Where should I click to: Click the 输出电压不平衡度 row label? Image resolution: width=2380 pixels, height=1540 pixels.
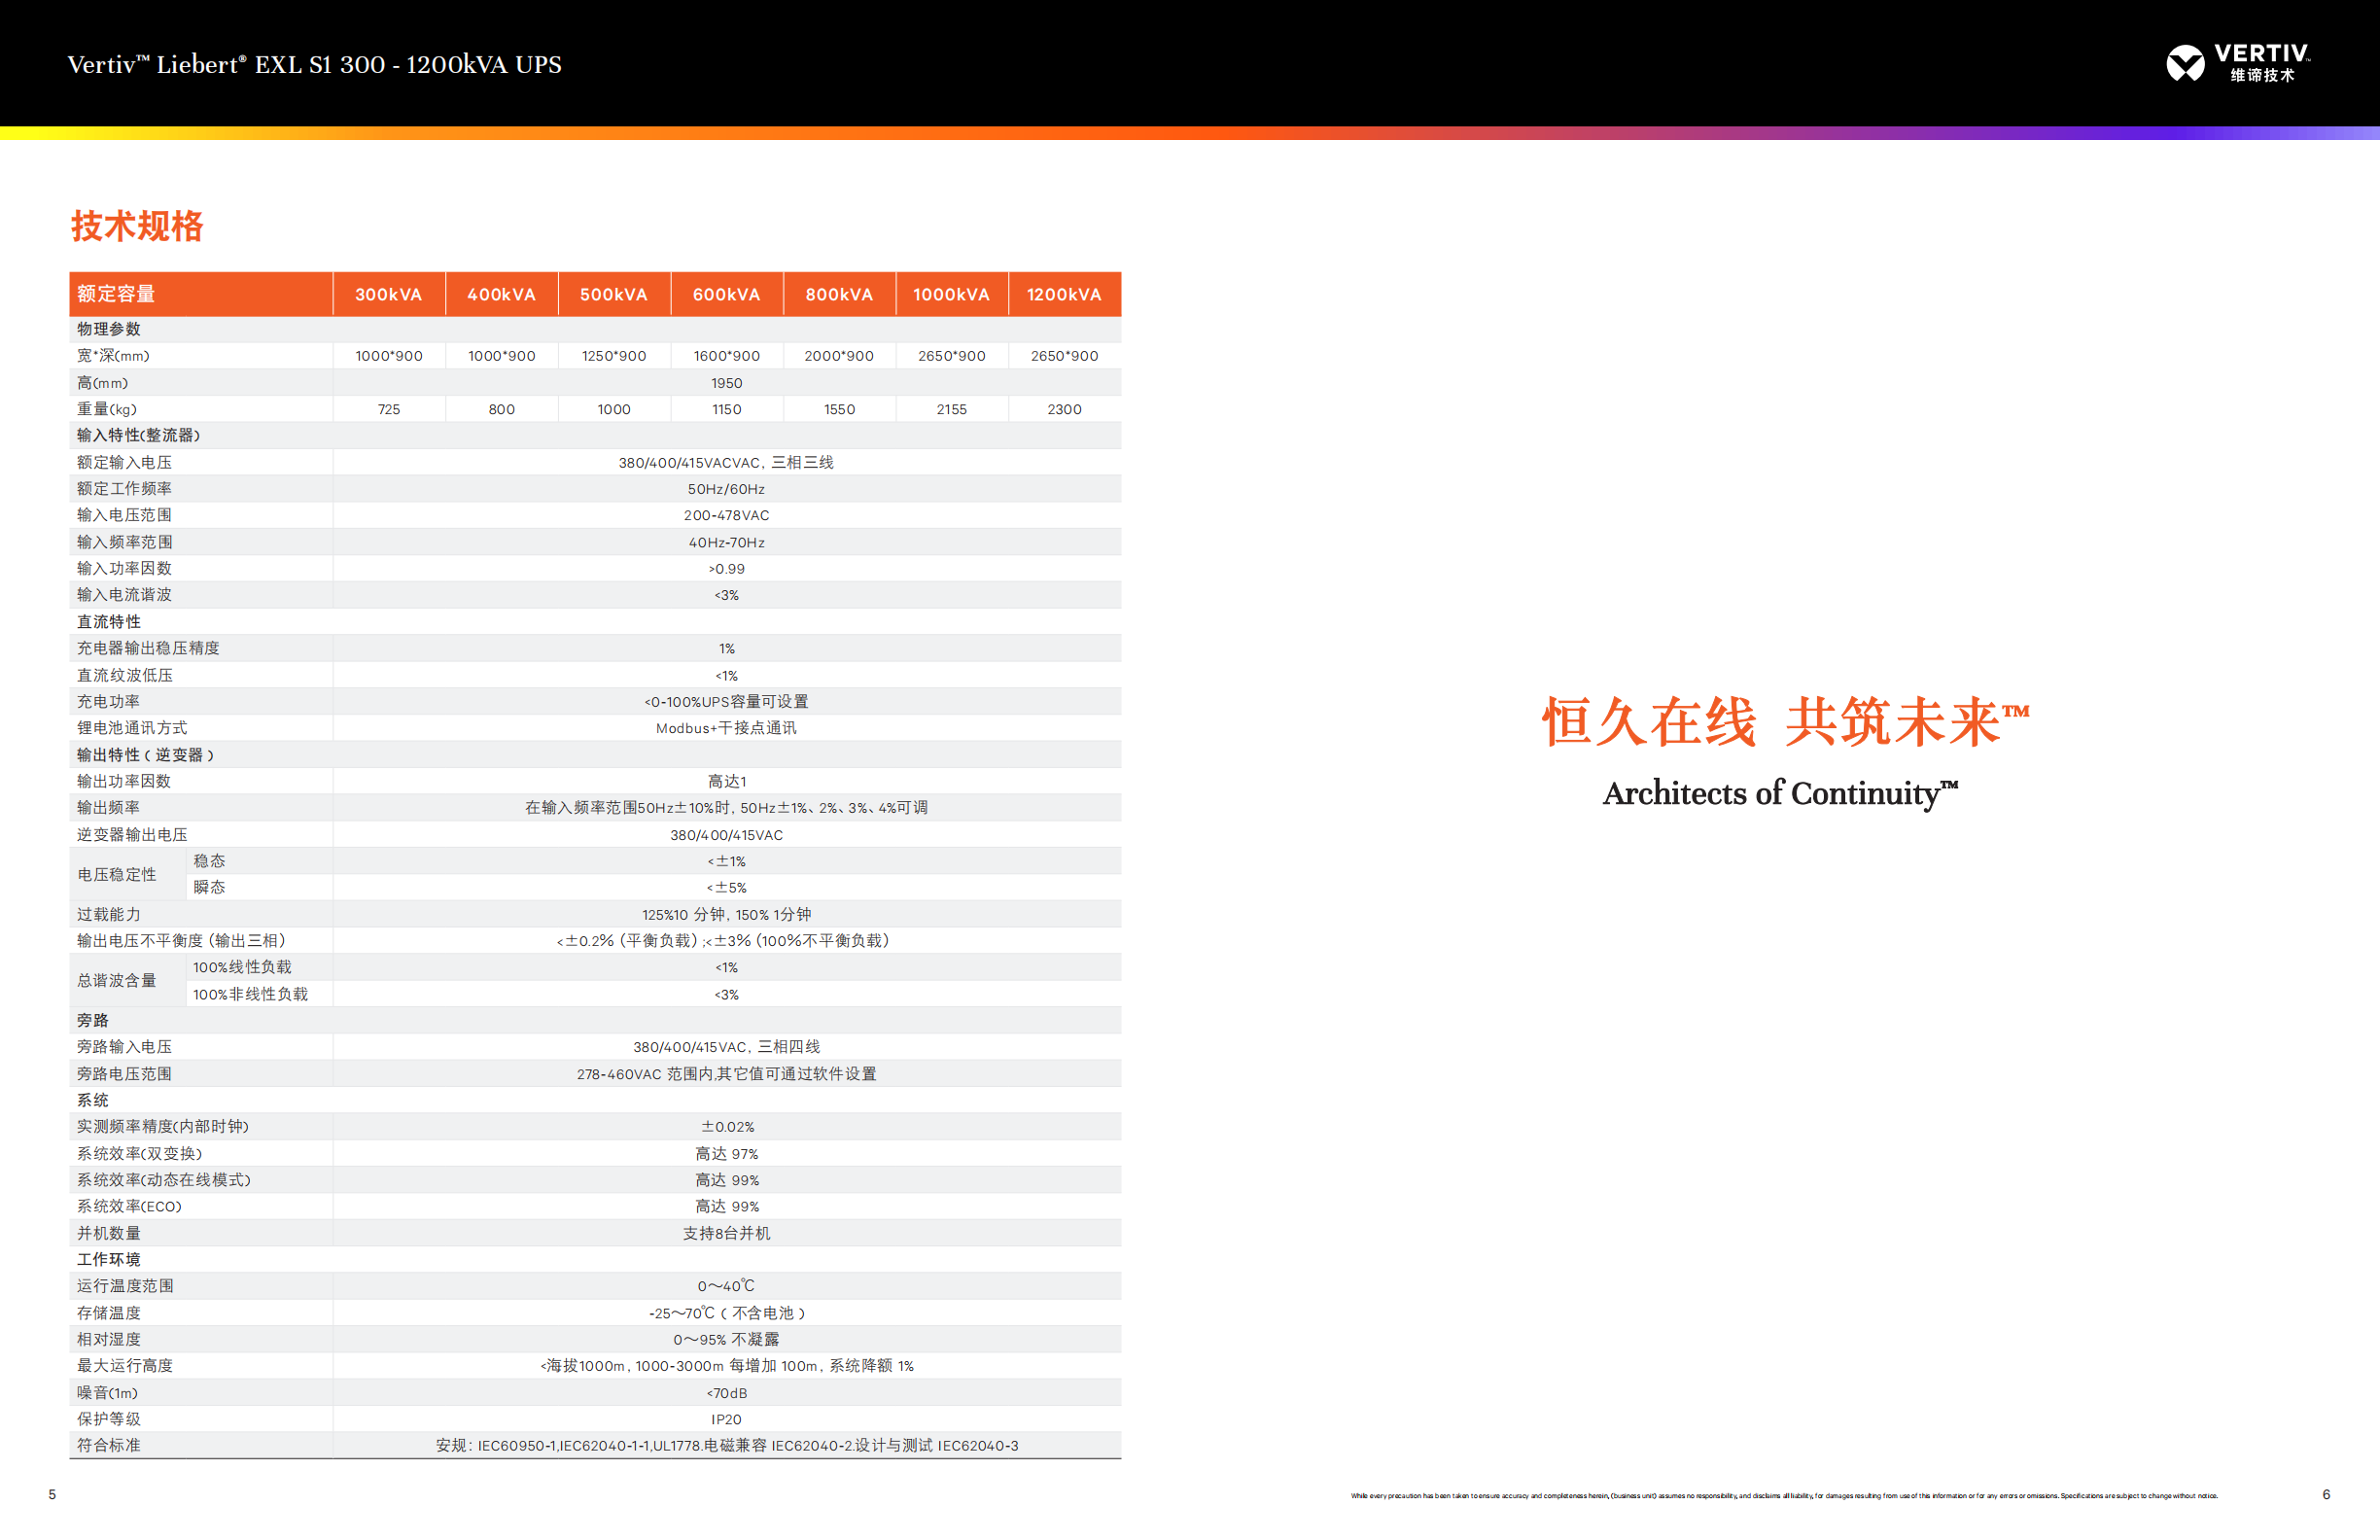182,941
